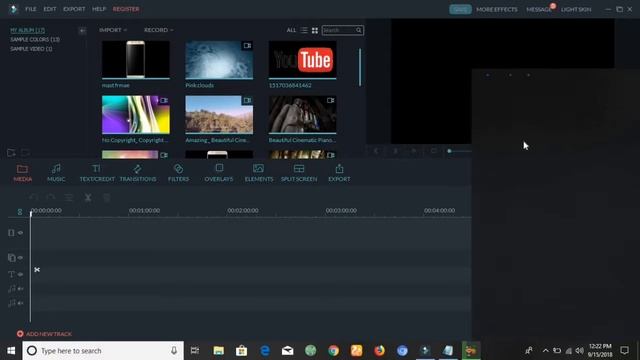640x360 pixels.
Task: Click the ALL media filter
Action: coord(291,30)
